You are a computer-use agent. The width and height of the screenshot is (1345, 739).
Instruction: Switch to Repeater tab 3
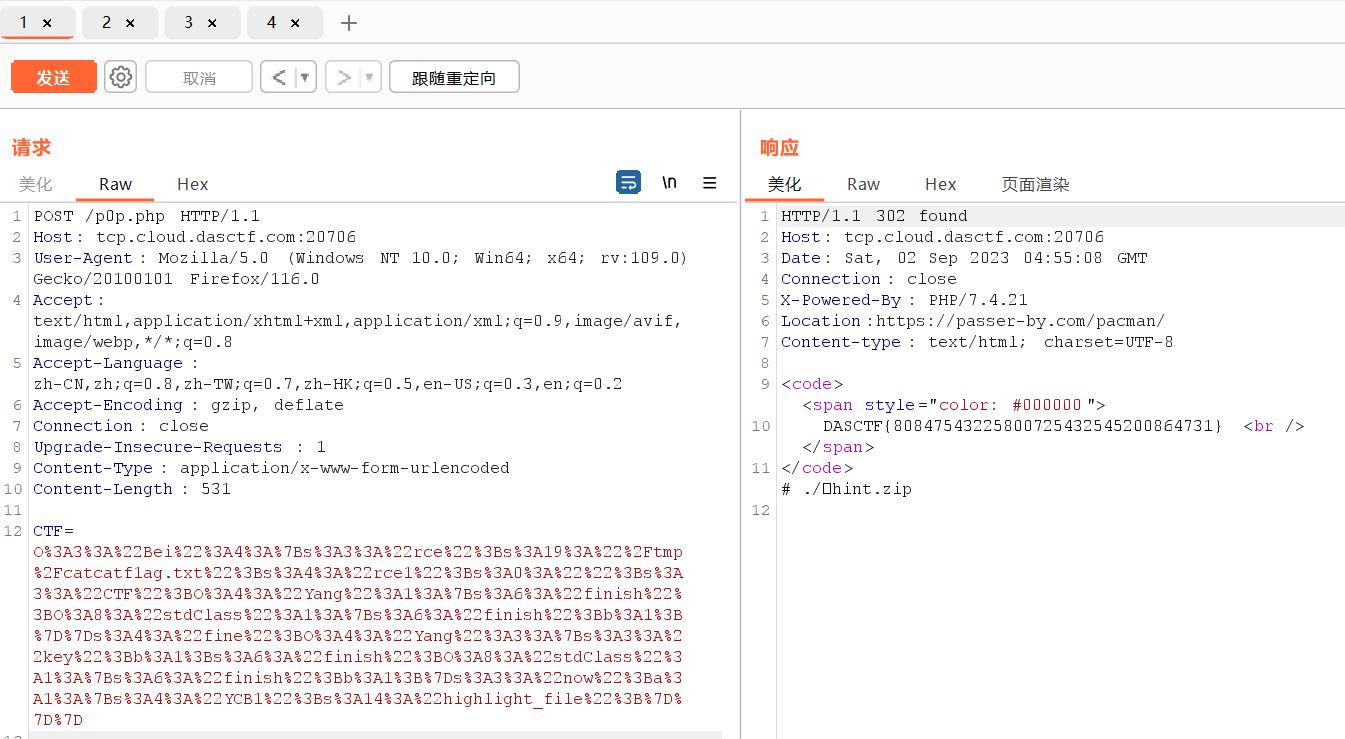pos(189,22)
